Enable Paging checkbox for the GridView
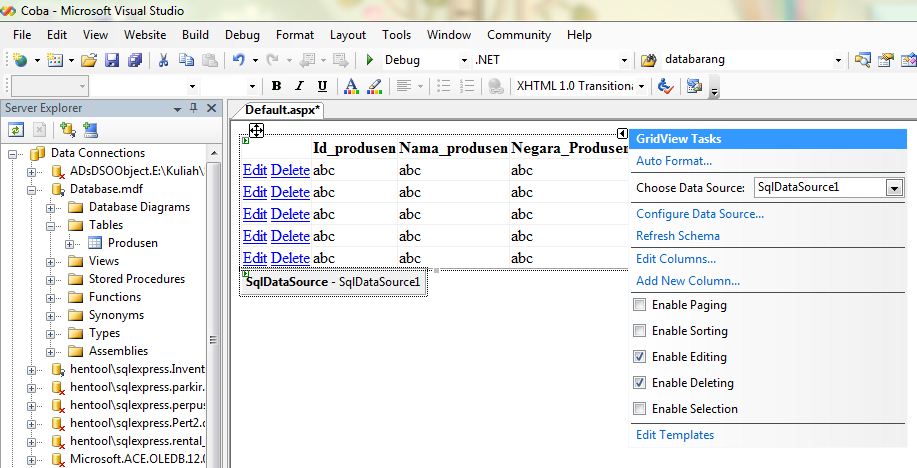The width and height of the screenshot is (917, 468). click(x=640, y=305)
